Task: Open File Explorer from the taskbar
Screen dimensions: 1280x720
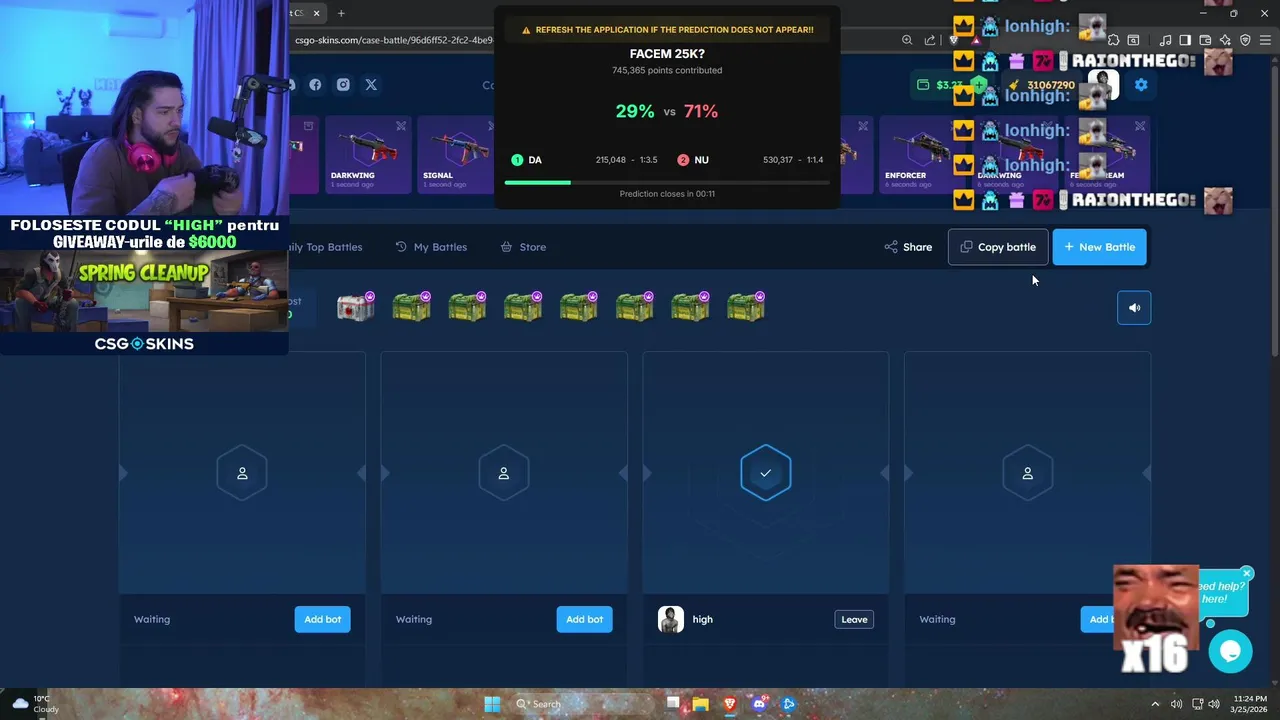Action: [x=701, y=704]
